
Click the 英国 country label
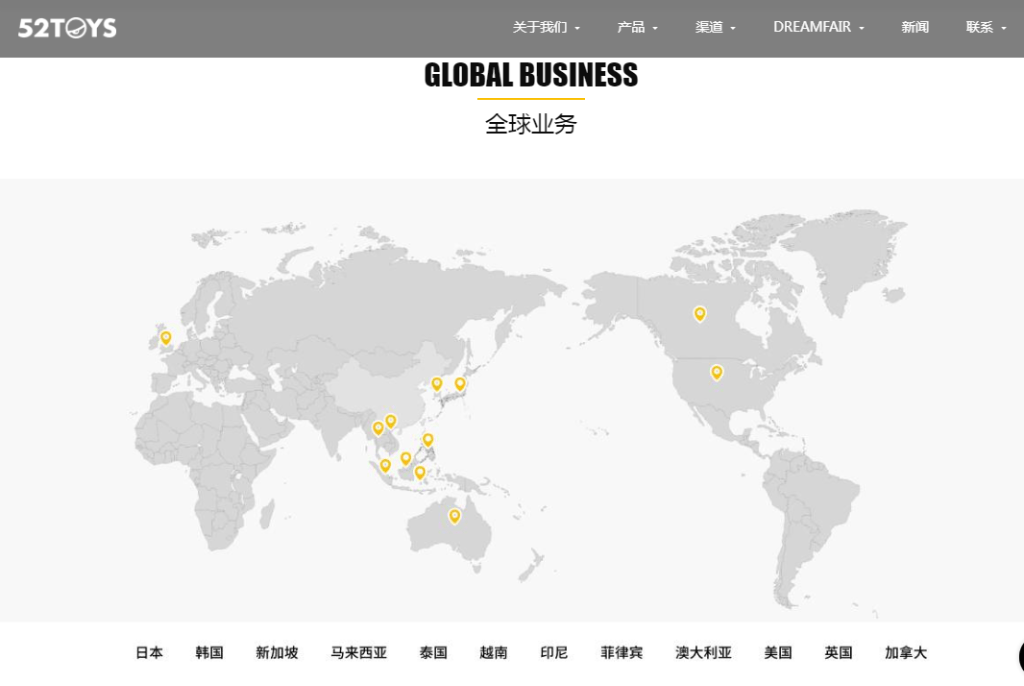pos(838,652)
